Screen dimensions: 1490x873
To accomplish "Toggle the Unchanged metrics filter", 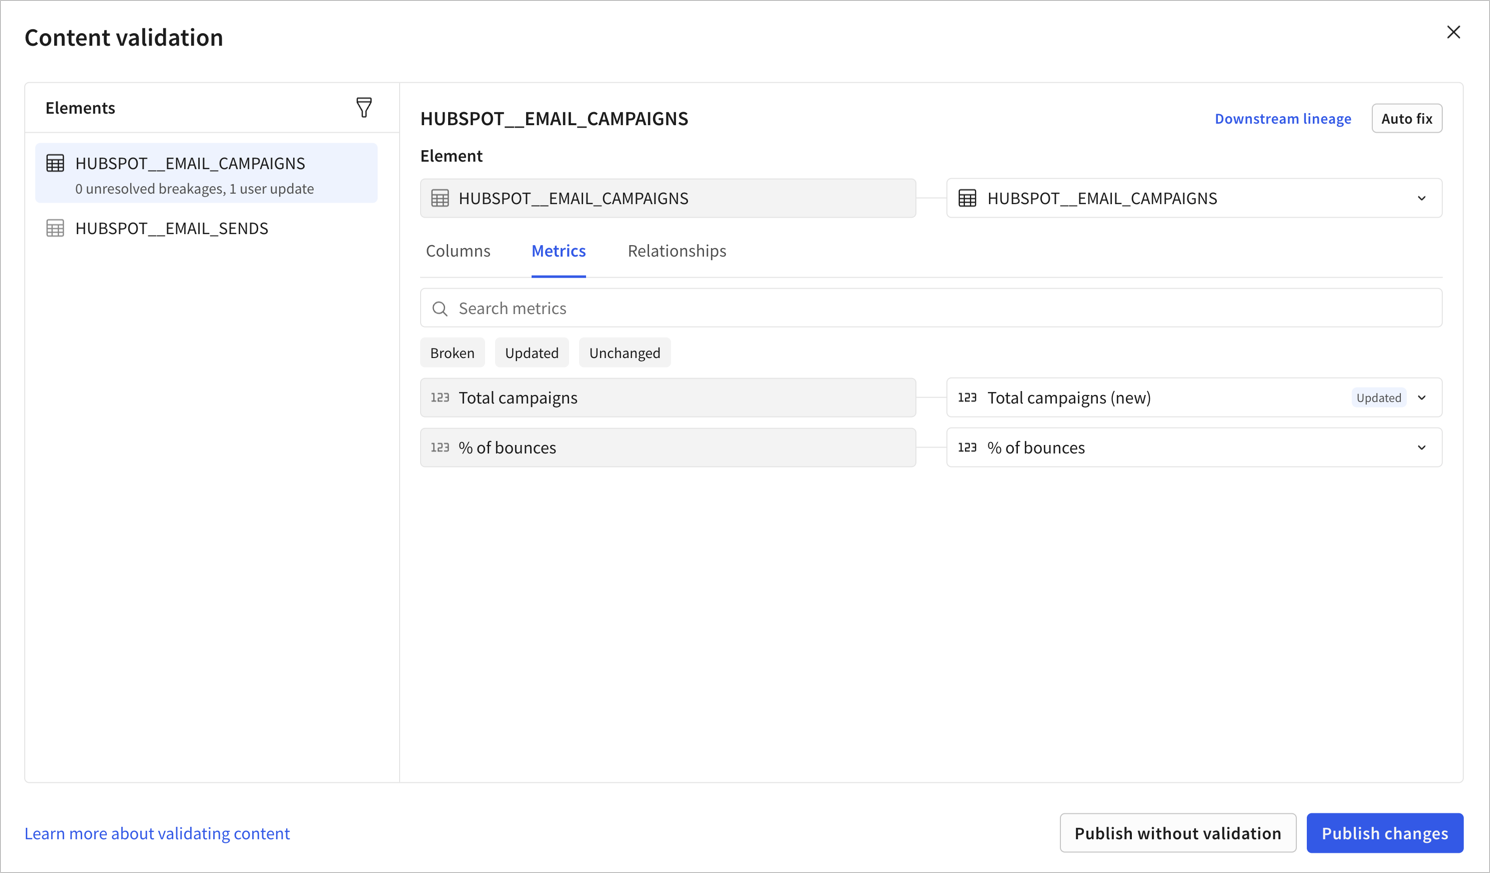I will [x=624, y=352].
